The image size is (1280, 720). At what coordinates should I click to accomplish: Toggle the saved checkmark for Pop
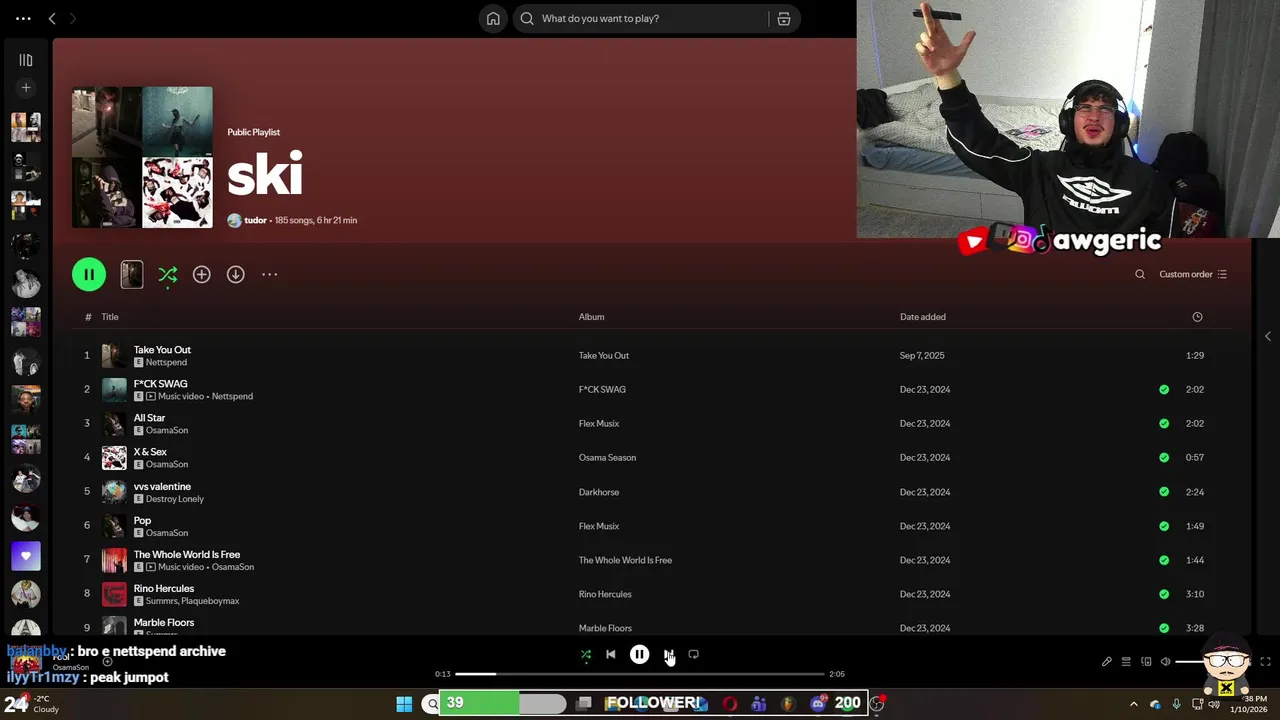tap(1164, 526)
